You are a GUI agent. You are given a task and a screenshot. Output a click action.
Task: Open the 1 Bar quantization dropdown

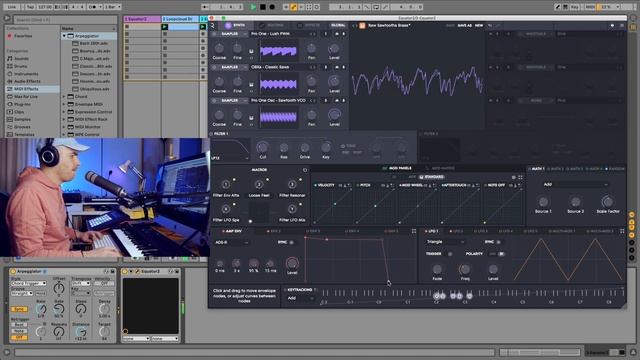tap(112, 7)
